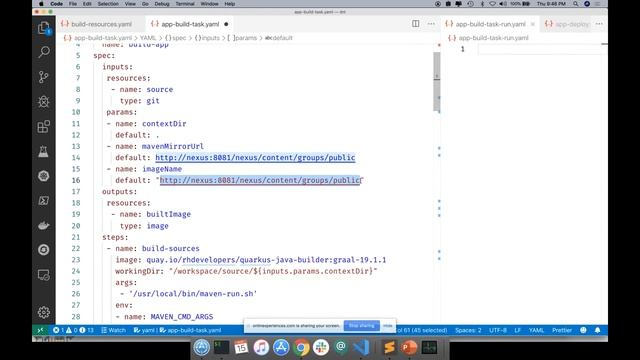Screen dimensions: 640x360
Task: Change LF end-of-line sequence
Action: pos(518,330)
